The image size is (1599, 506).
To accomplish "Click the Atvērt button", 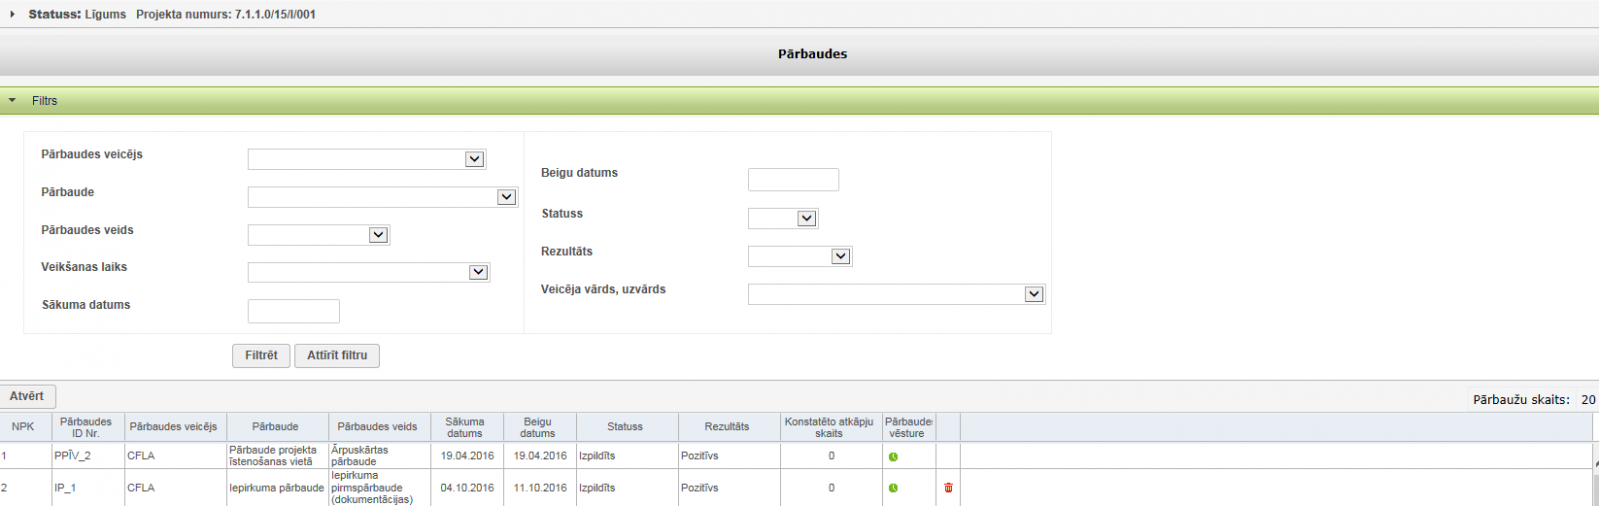I will pyautogui.click(x=27, y=397).
